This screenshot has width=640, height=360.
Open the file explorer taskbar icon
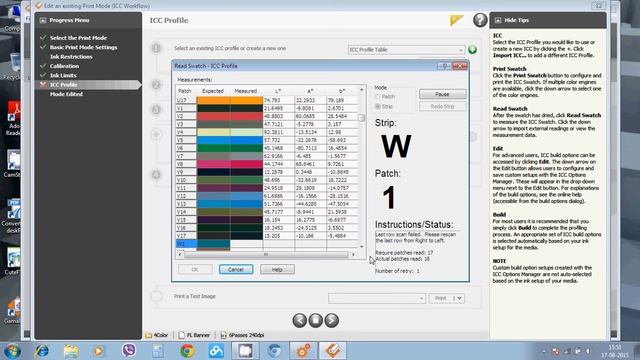71,351
